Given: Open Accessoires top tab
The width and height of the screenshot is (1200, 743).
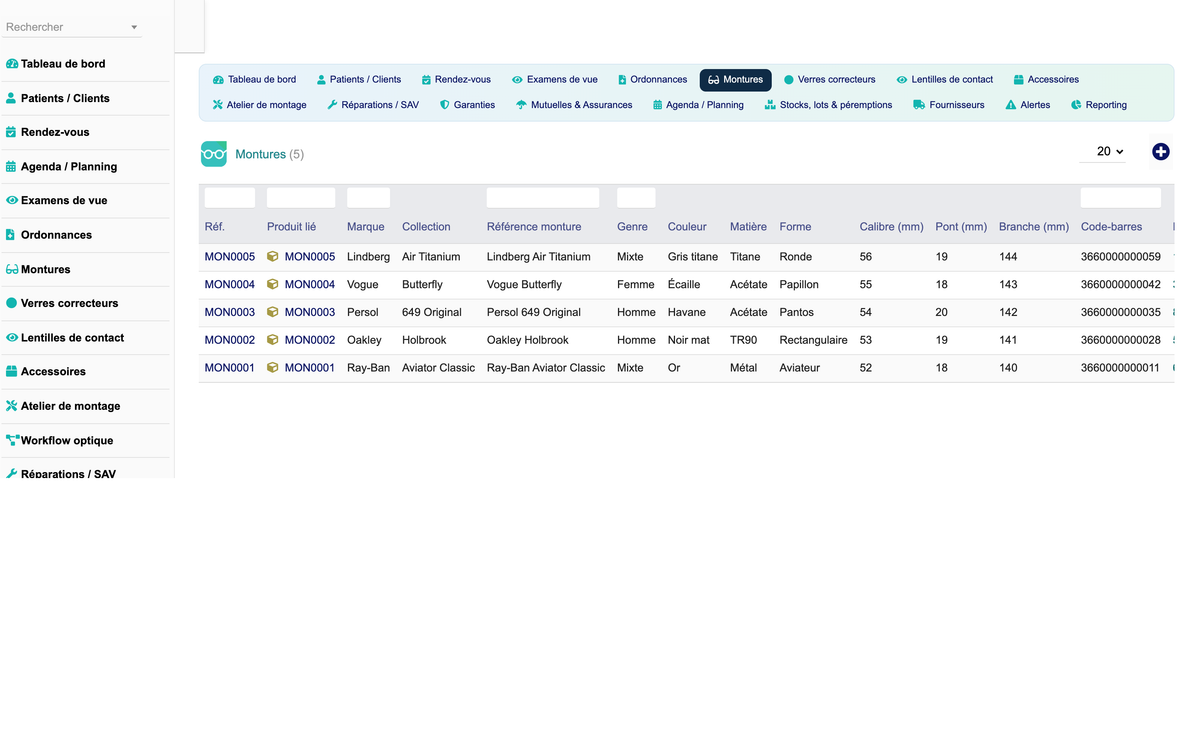Looking at the screenshot, I should point(1046,80).
